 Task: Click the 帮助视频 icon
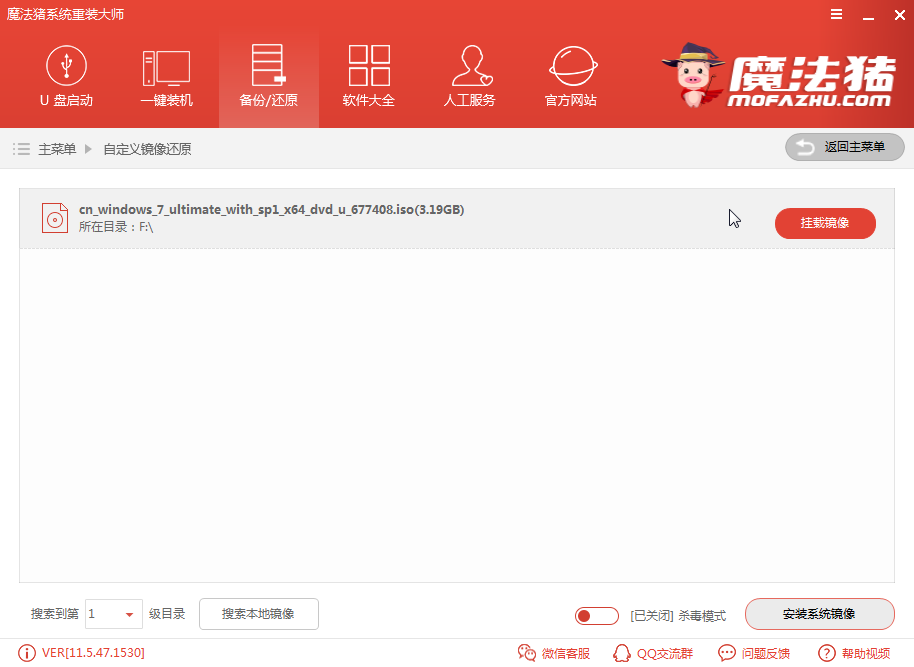pyautogui.click(x=856, y=652)
